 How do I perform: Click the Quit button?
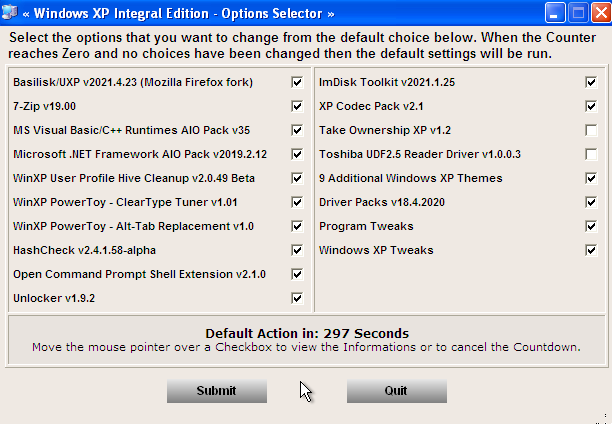coord(397,390)
